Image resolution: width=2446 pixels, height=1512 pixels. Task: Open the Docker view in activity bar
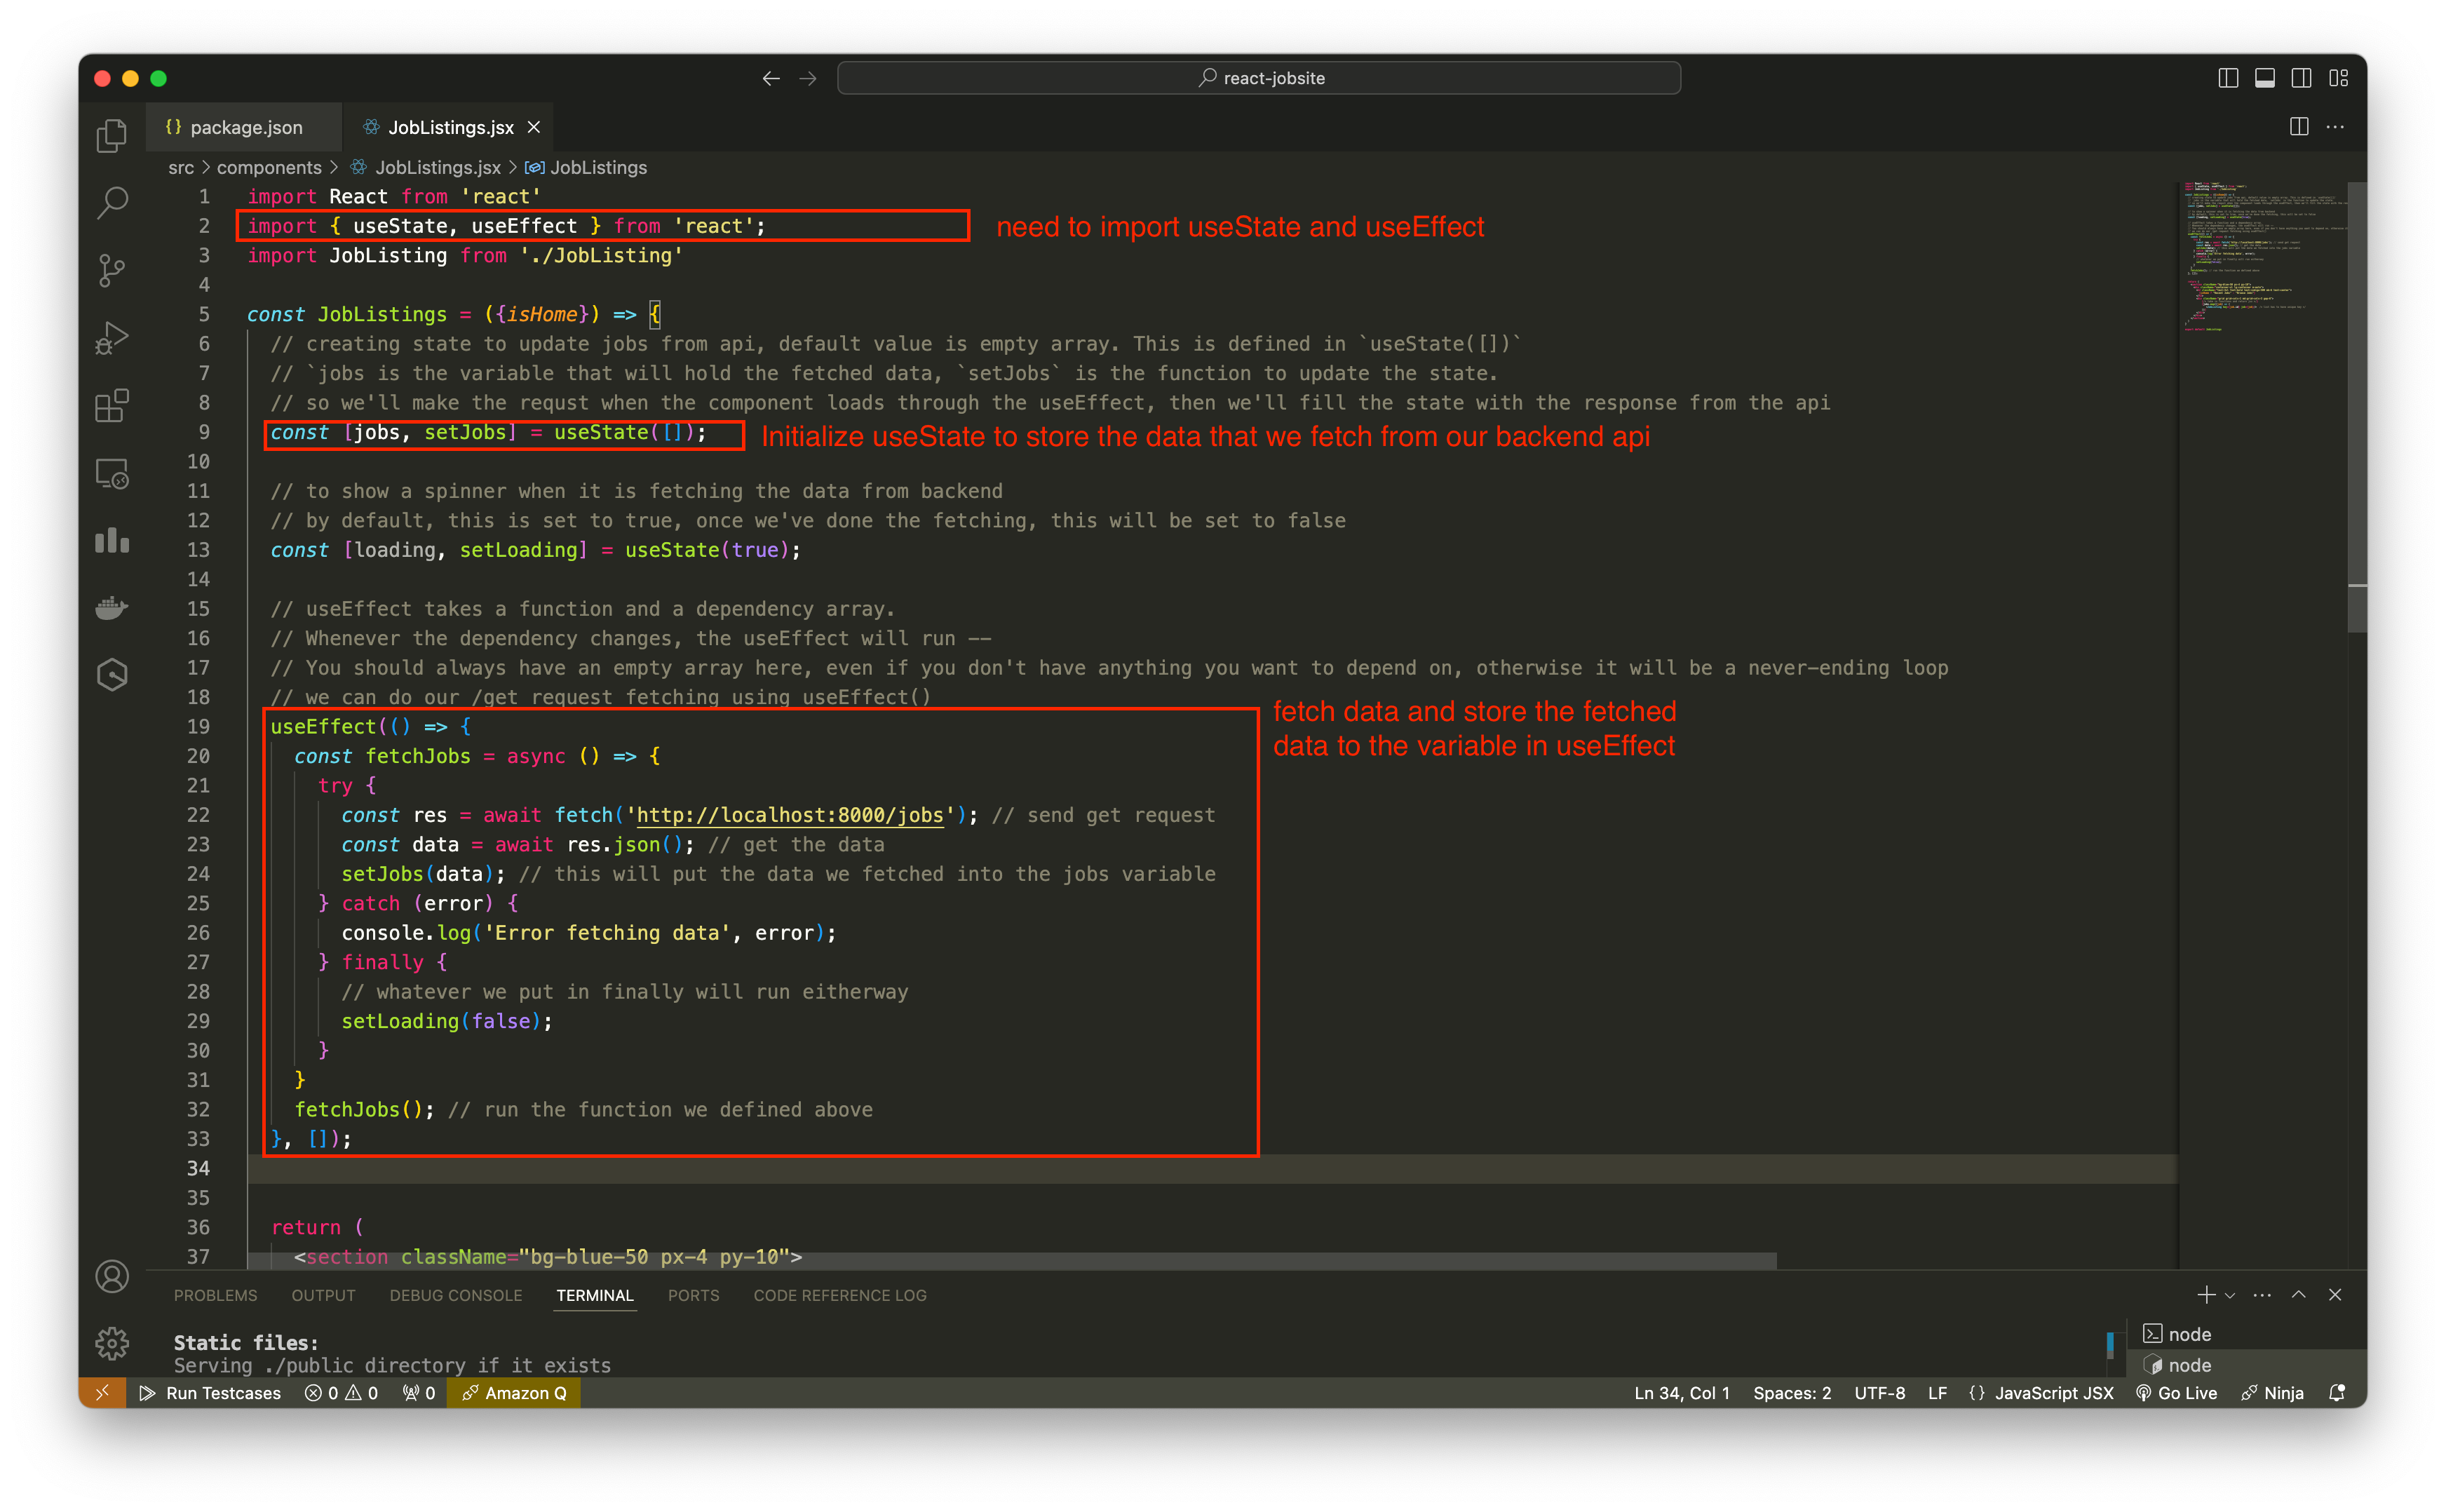click(x=112, y=608)
